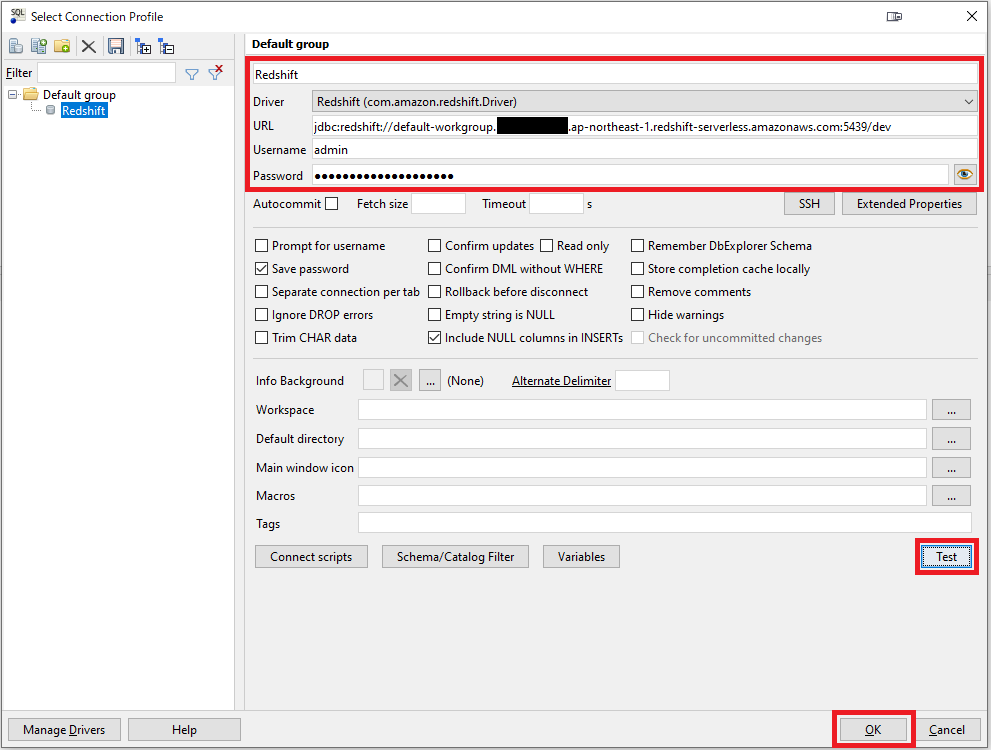Confirm with the OK button
Viewport: 991px width, 750px height.
(x=873, y=730)
